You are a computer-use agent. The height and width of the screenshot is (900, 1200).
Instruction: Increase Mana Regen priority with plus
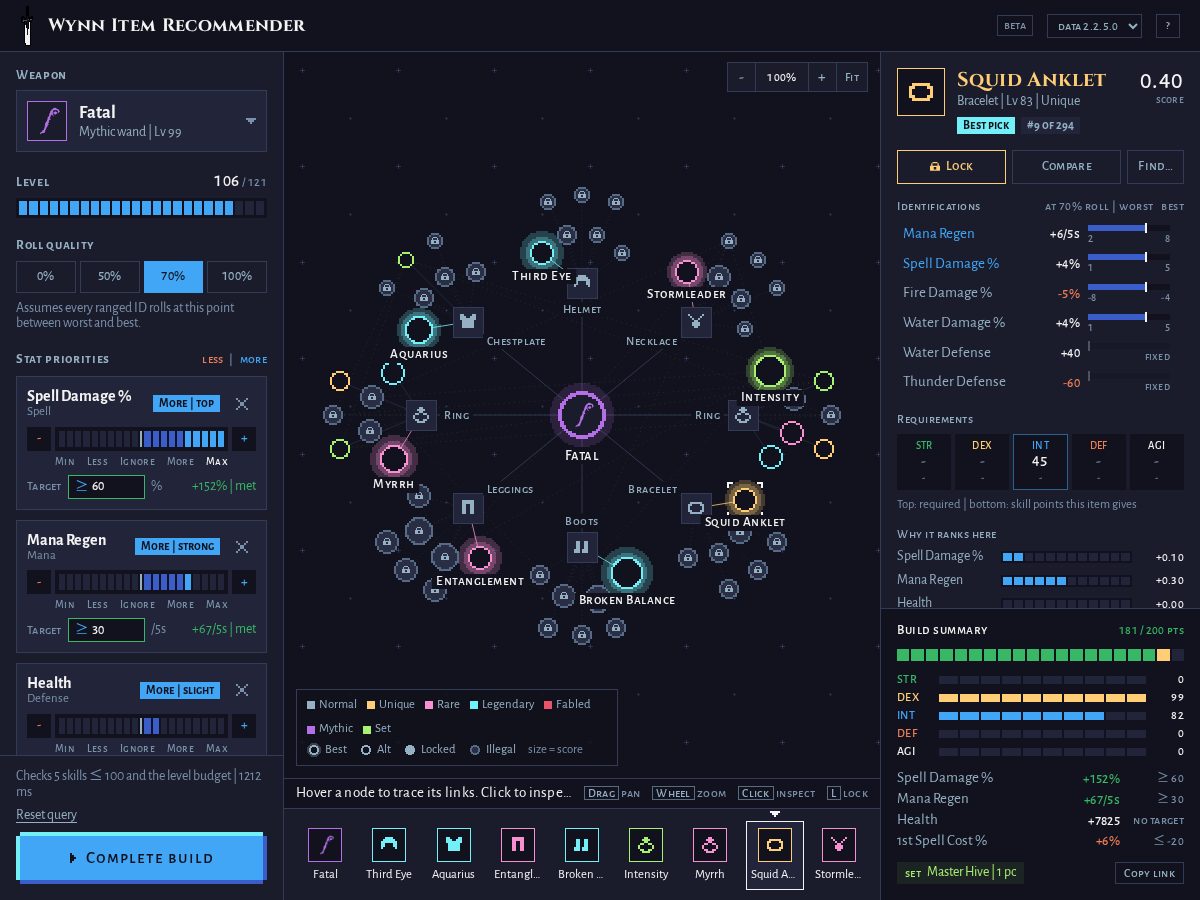pyautogui.click(x=244, y=582)
